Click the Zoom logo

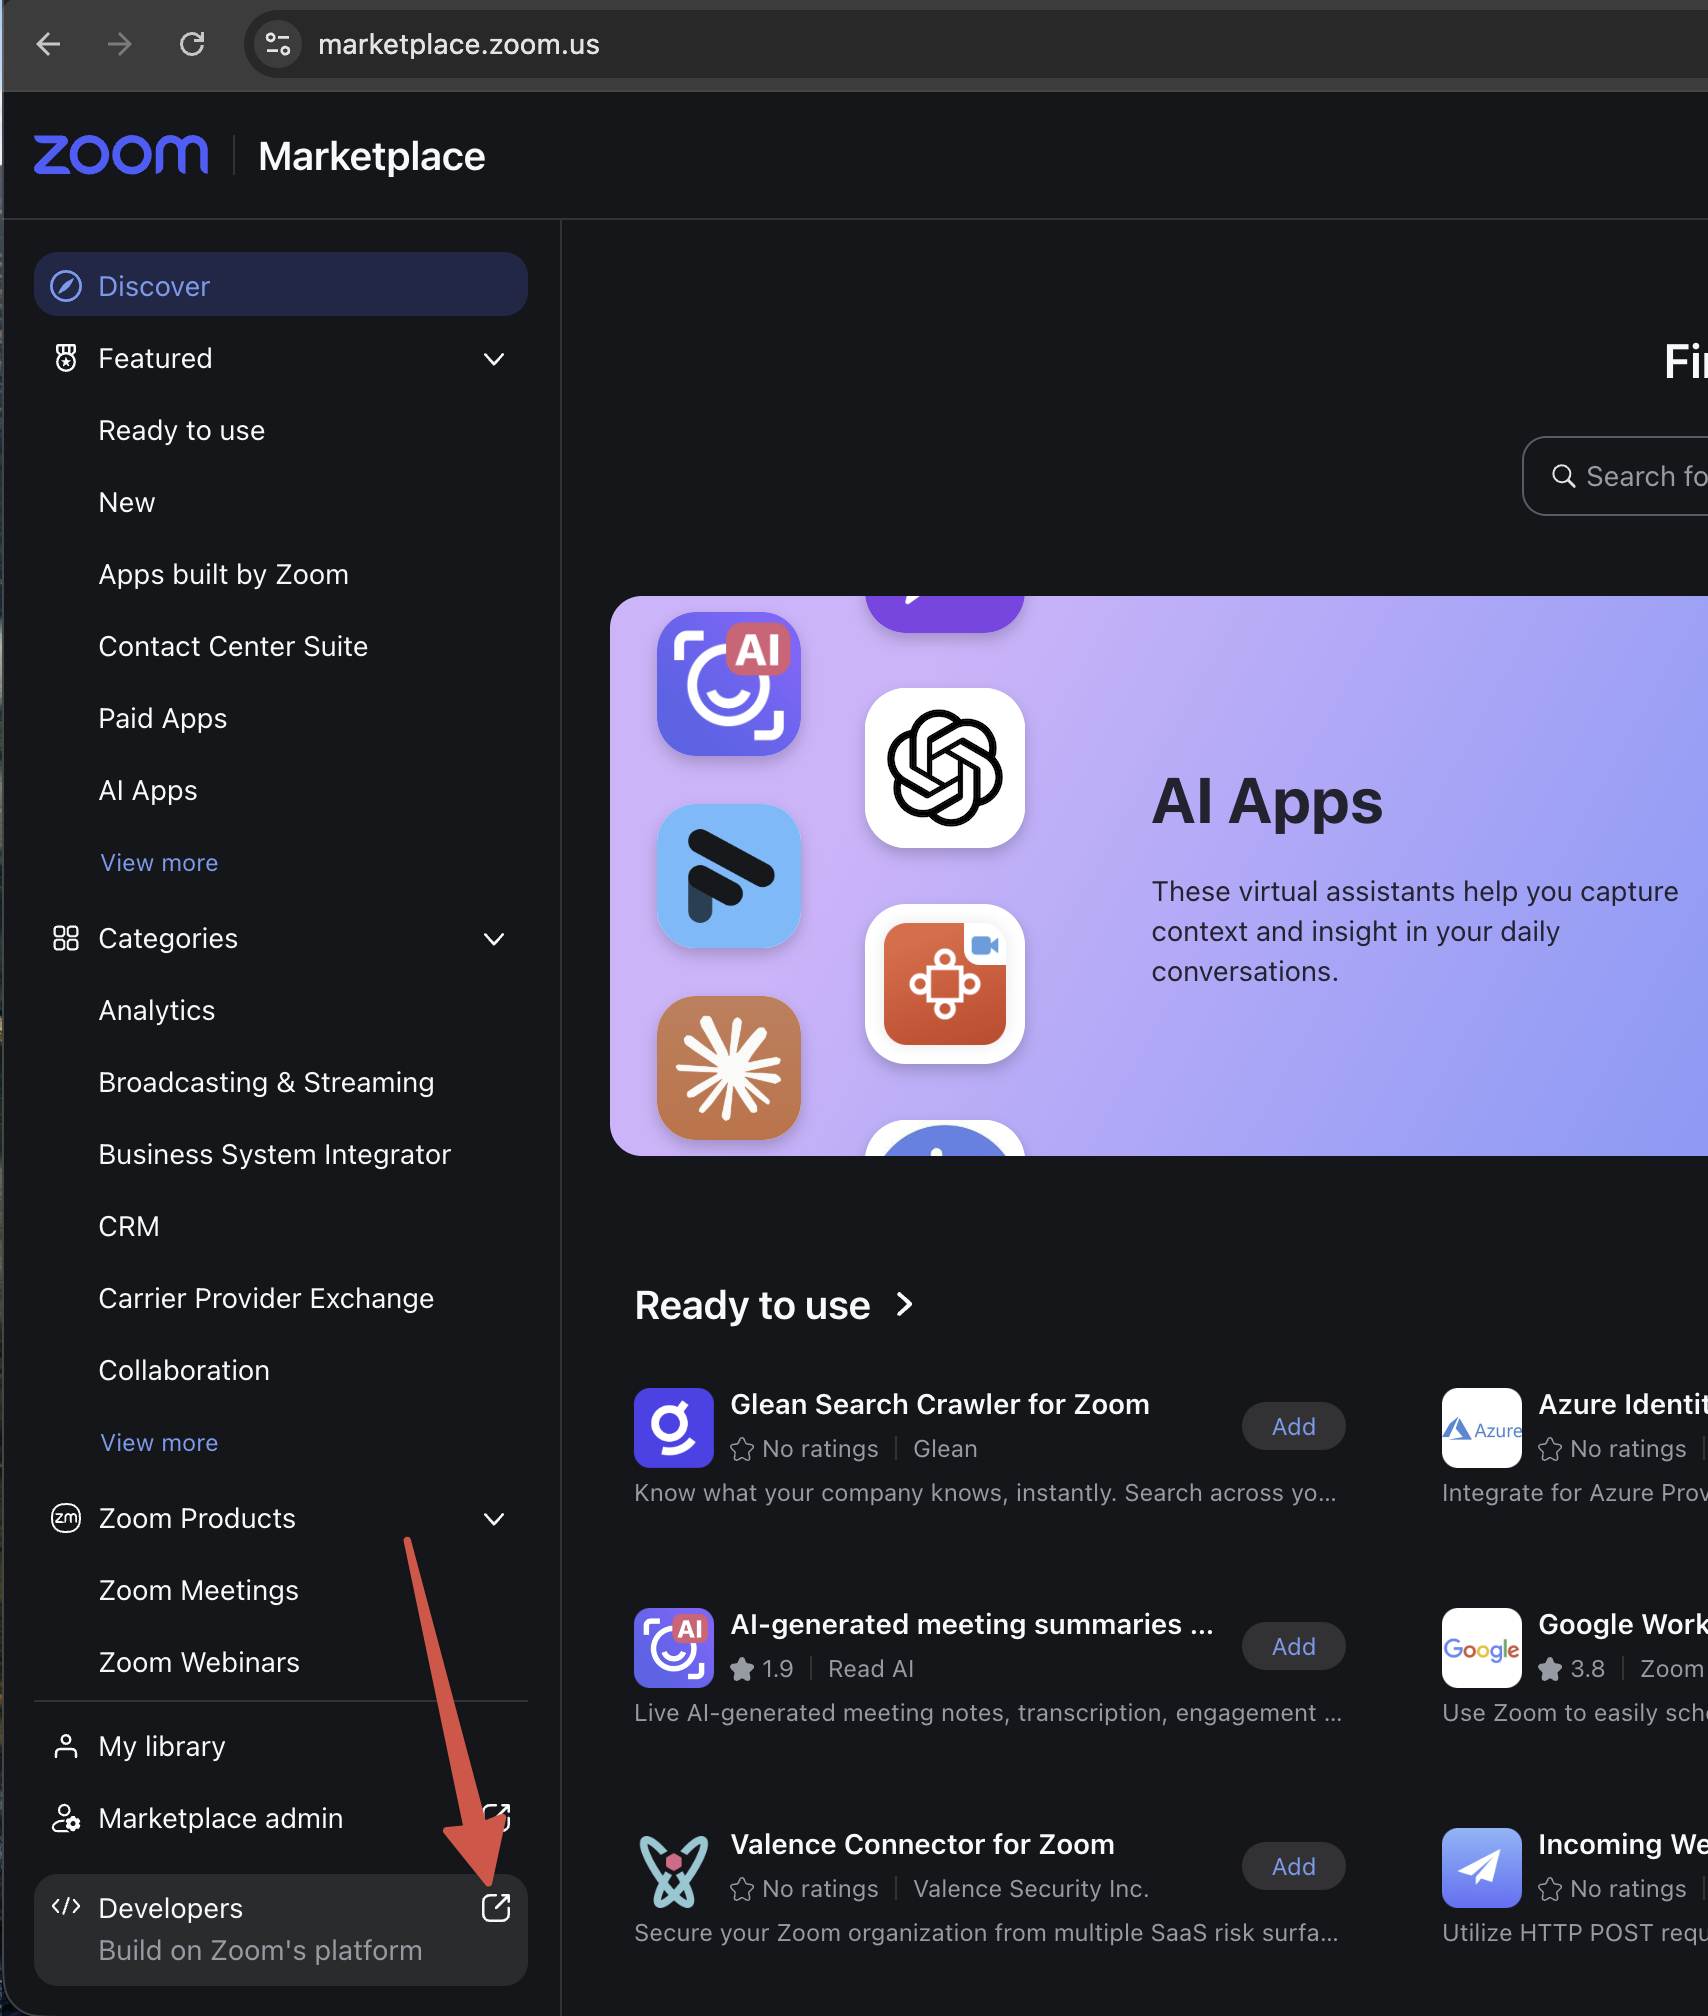pos(121,155)
